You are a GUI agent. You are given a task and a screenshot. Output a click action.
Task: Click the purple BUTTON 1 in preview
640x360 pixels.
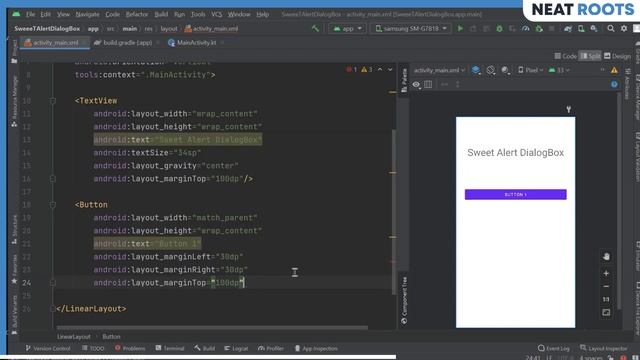516,194
